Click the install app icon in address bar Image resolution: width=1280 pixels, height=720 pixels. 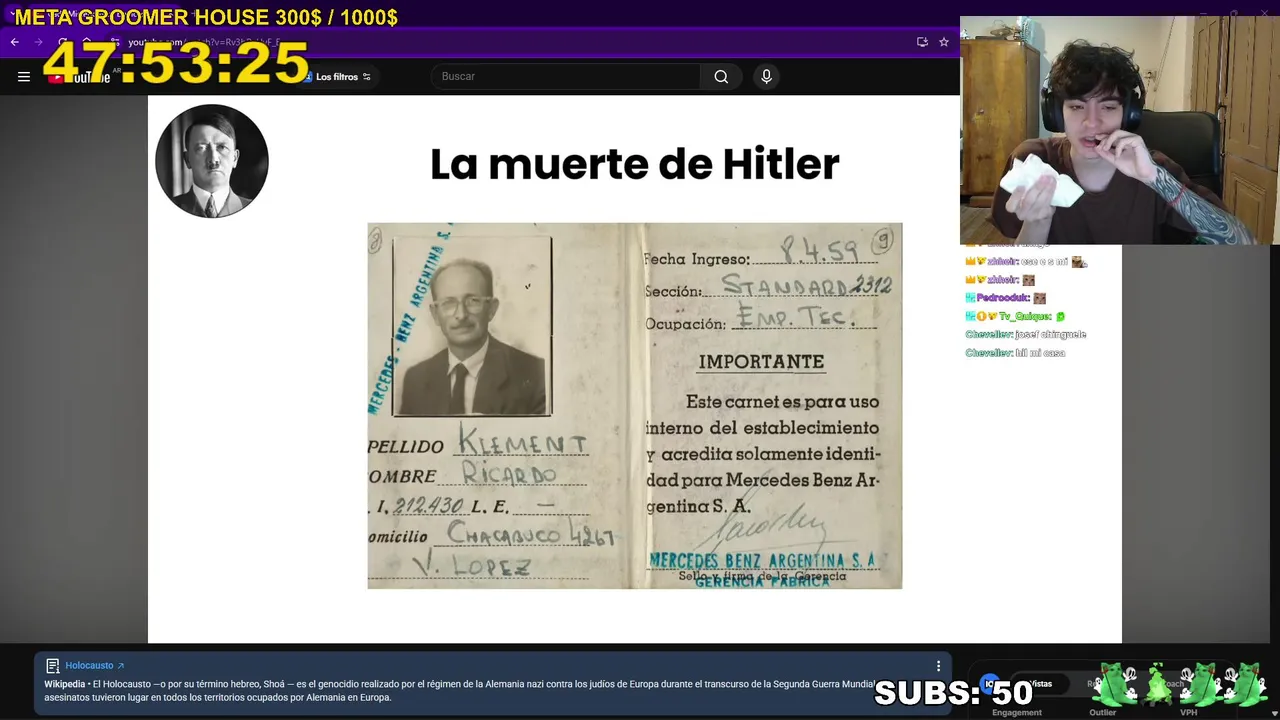922,42
